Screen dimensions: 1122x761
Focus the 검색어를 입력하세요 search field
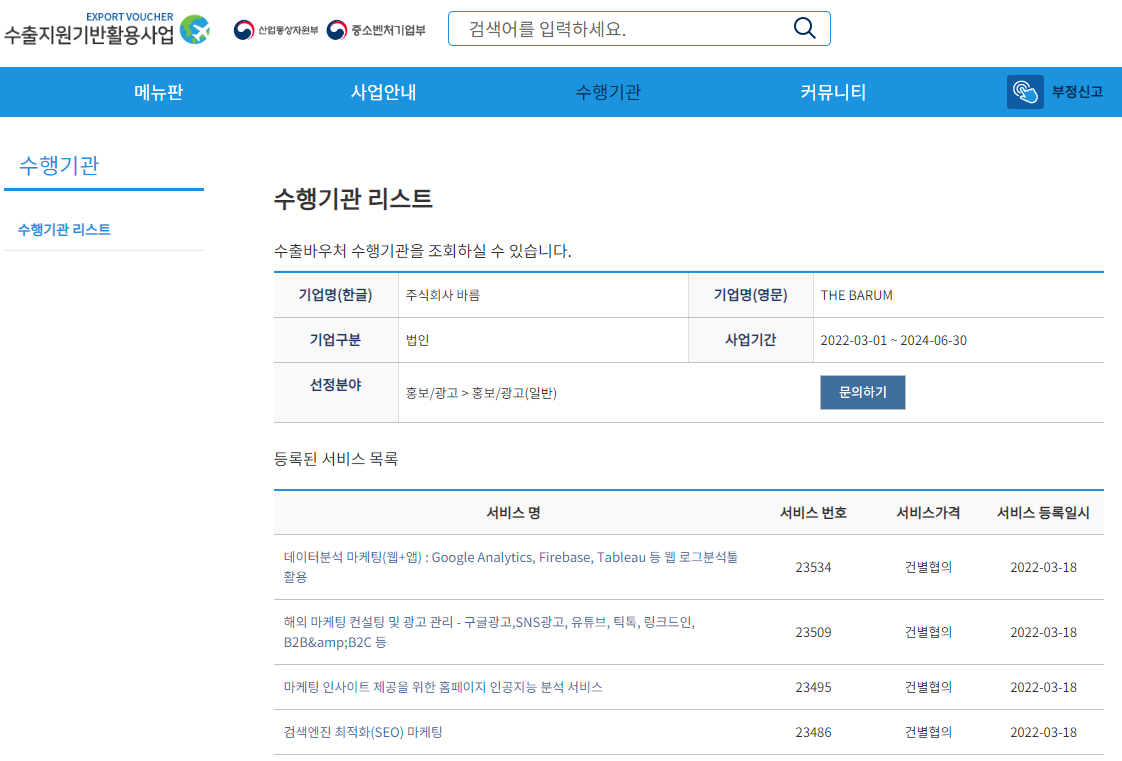coord(639,29)
